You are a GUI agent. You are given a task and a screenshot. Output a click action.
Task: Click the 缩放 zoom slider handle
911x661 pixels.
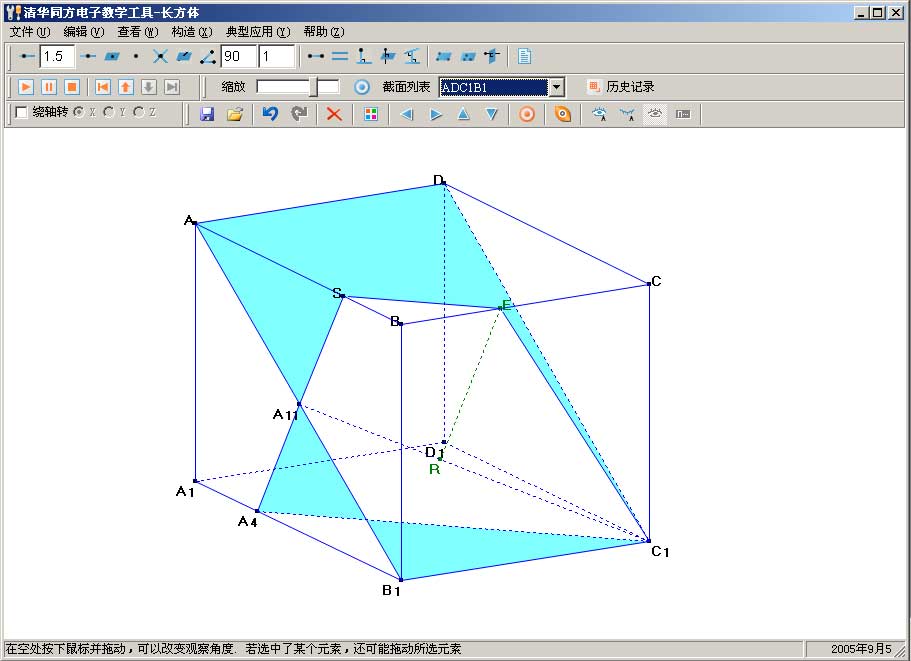tap(313, 87)
